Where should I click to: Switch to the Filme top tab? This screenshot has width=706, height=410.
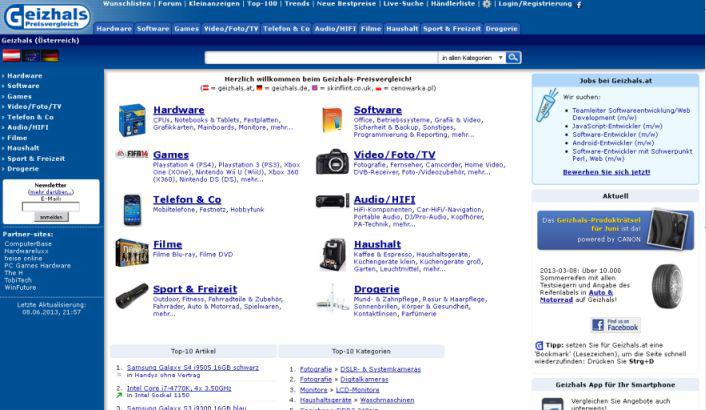[x=371, y=28]
